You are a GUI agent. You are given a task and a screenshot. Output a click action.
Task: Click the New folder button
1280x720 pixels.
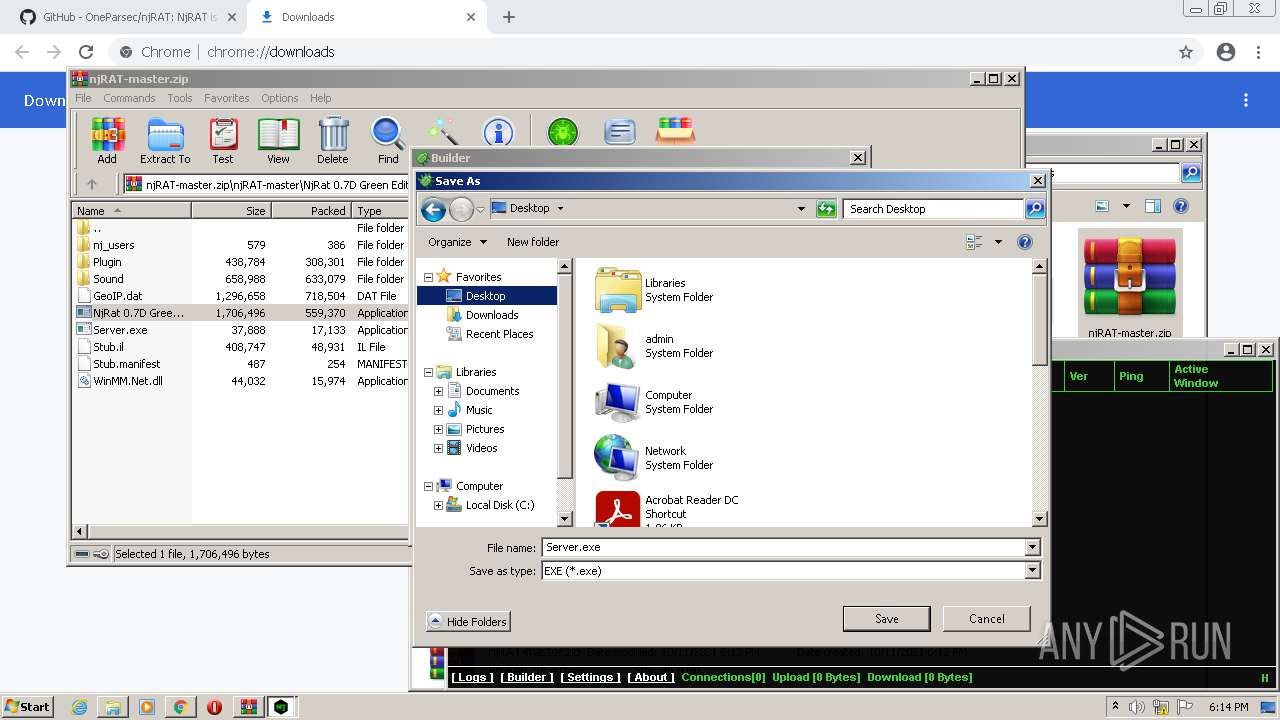coord(533,242)
